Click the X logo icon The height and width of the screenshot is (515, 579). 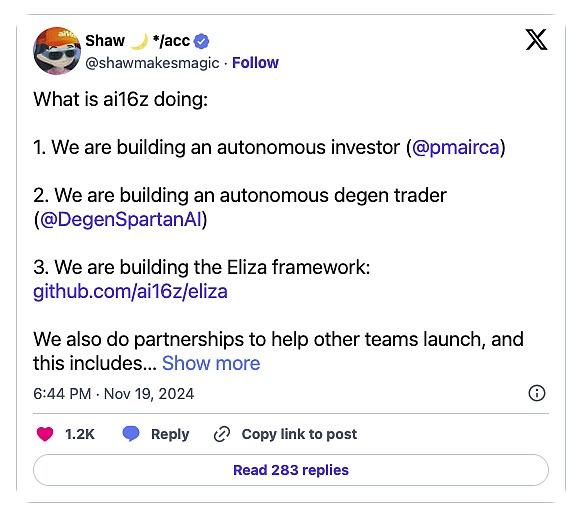coord(536,40)
